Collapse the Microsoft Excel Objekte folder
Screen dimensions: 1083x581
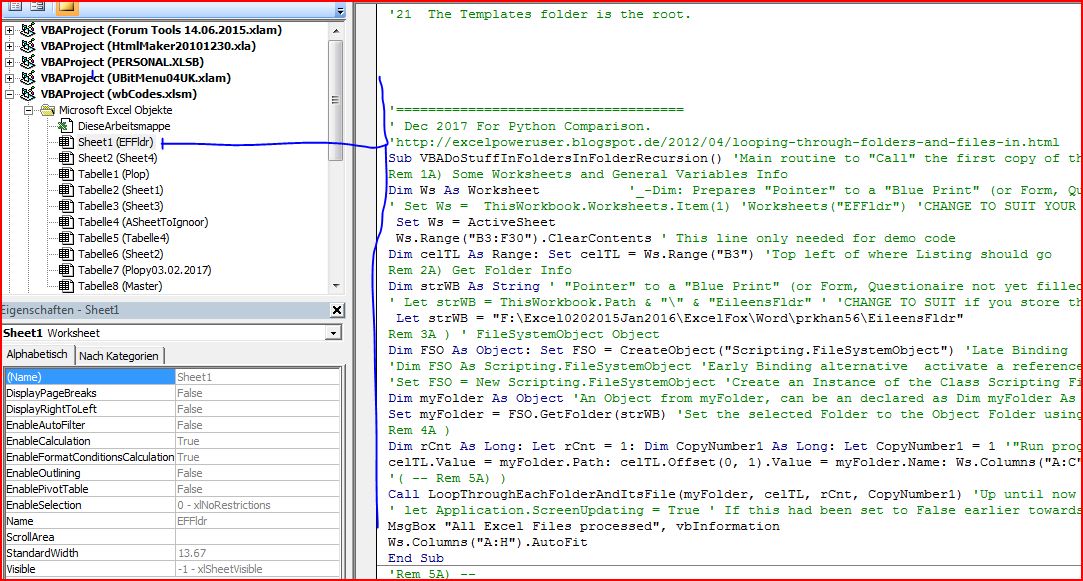tap(28, 110)
